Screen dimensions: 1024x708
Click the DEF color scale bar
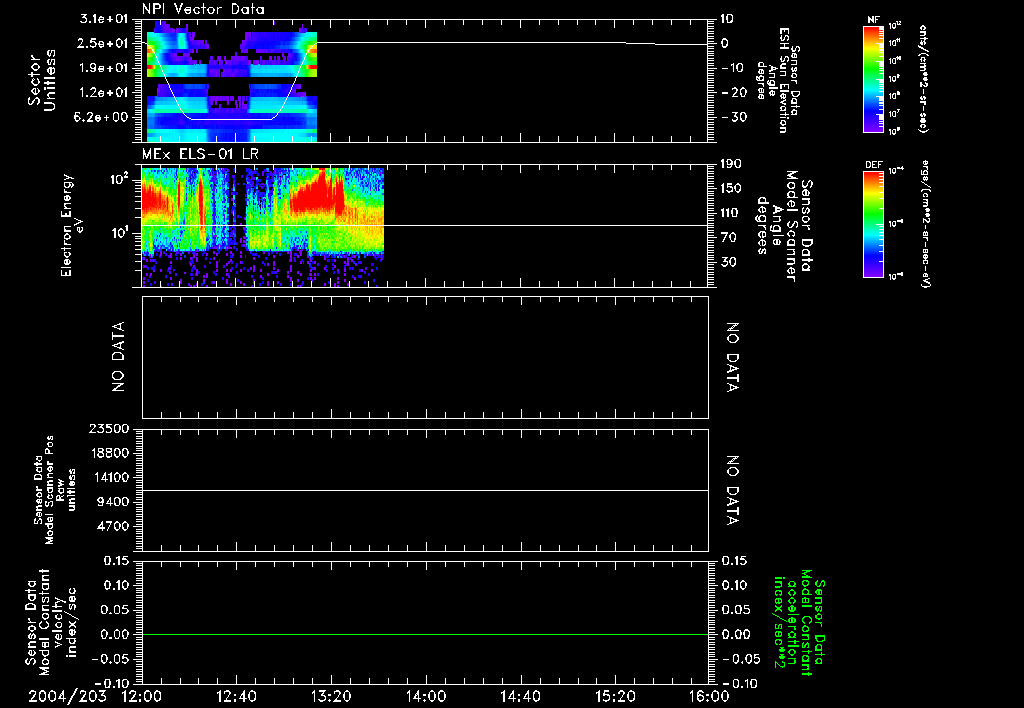tap(874, 223)
